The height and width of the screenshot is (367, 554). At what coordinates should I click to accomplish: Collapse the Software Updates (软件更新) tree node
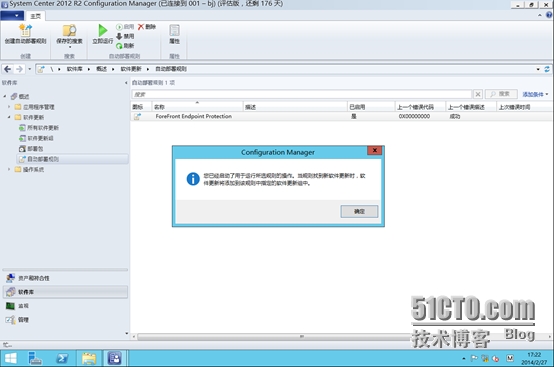9,117
